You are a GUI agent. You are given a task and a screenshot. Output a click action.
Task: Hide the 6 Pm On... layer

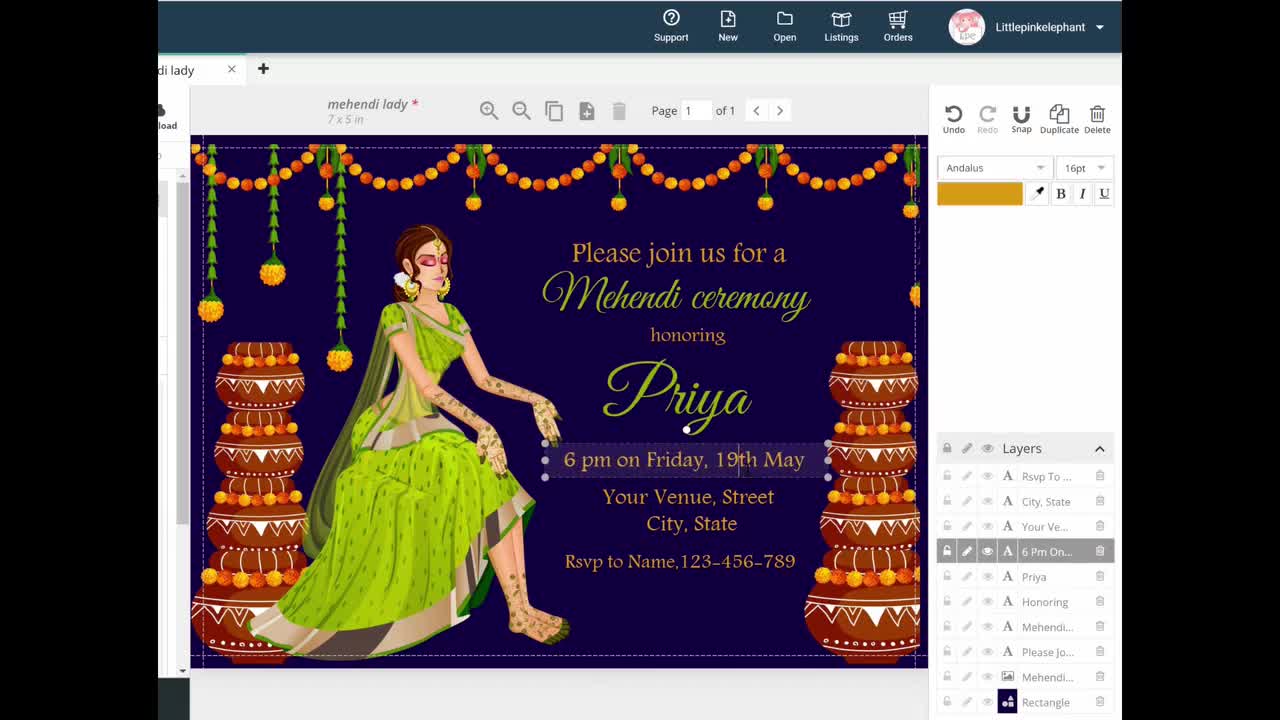point(987,551)
